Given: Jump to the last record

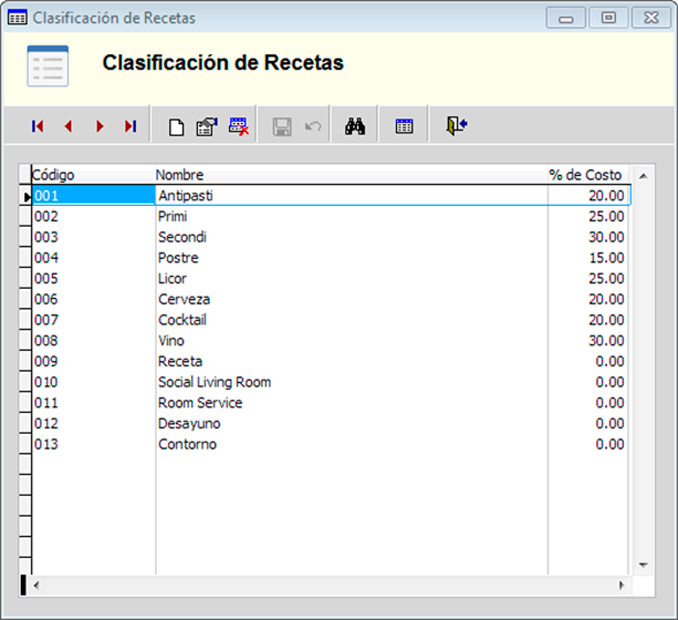Looking at the screenshot, I should click(130, 126).
